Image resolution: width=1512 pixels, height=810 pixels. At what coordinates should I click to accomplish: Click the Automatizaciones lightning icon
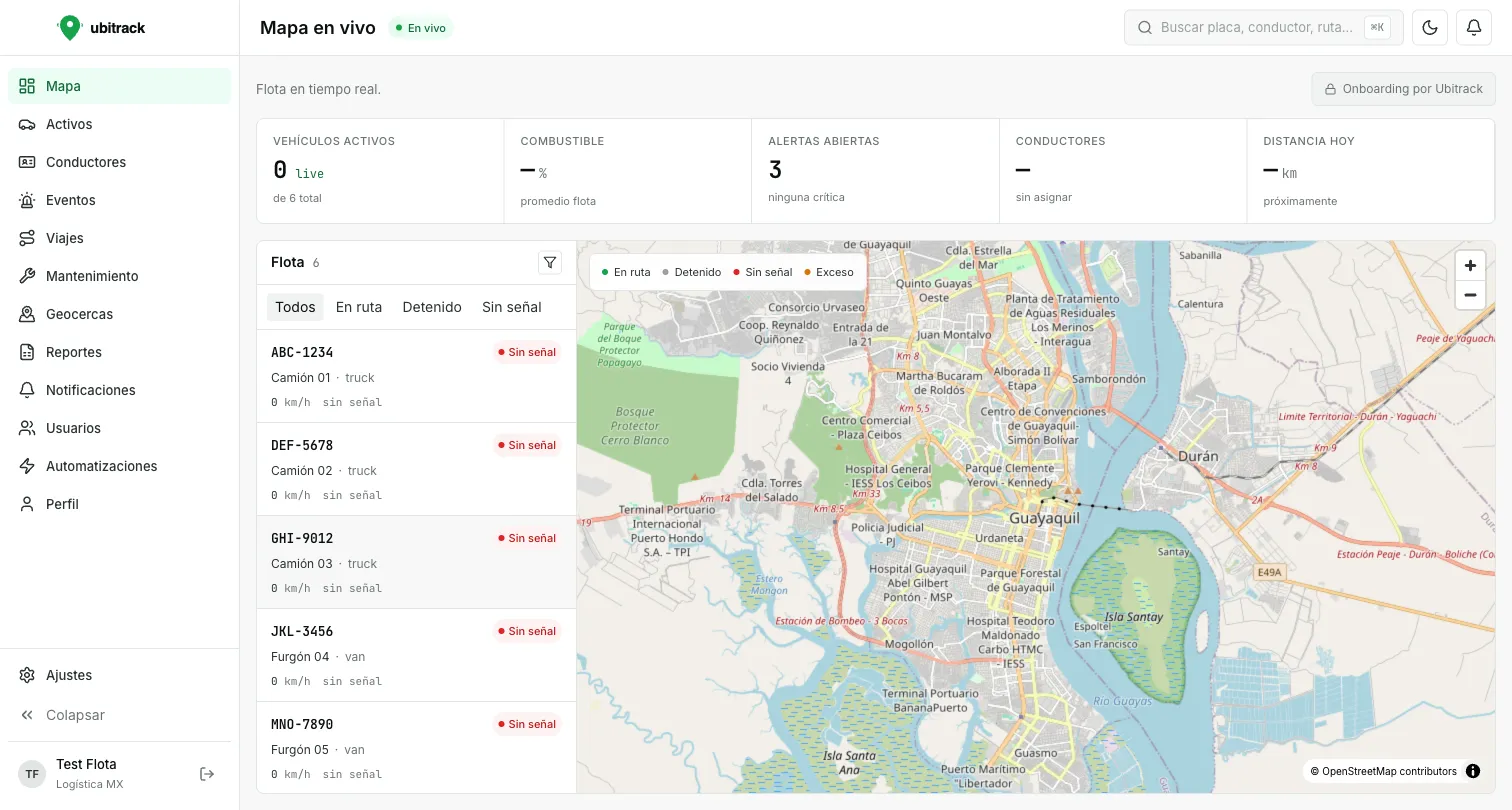pyautogui.click(x=27, y=466)
